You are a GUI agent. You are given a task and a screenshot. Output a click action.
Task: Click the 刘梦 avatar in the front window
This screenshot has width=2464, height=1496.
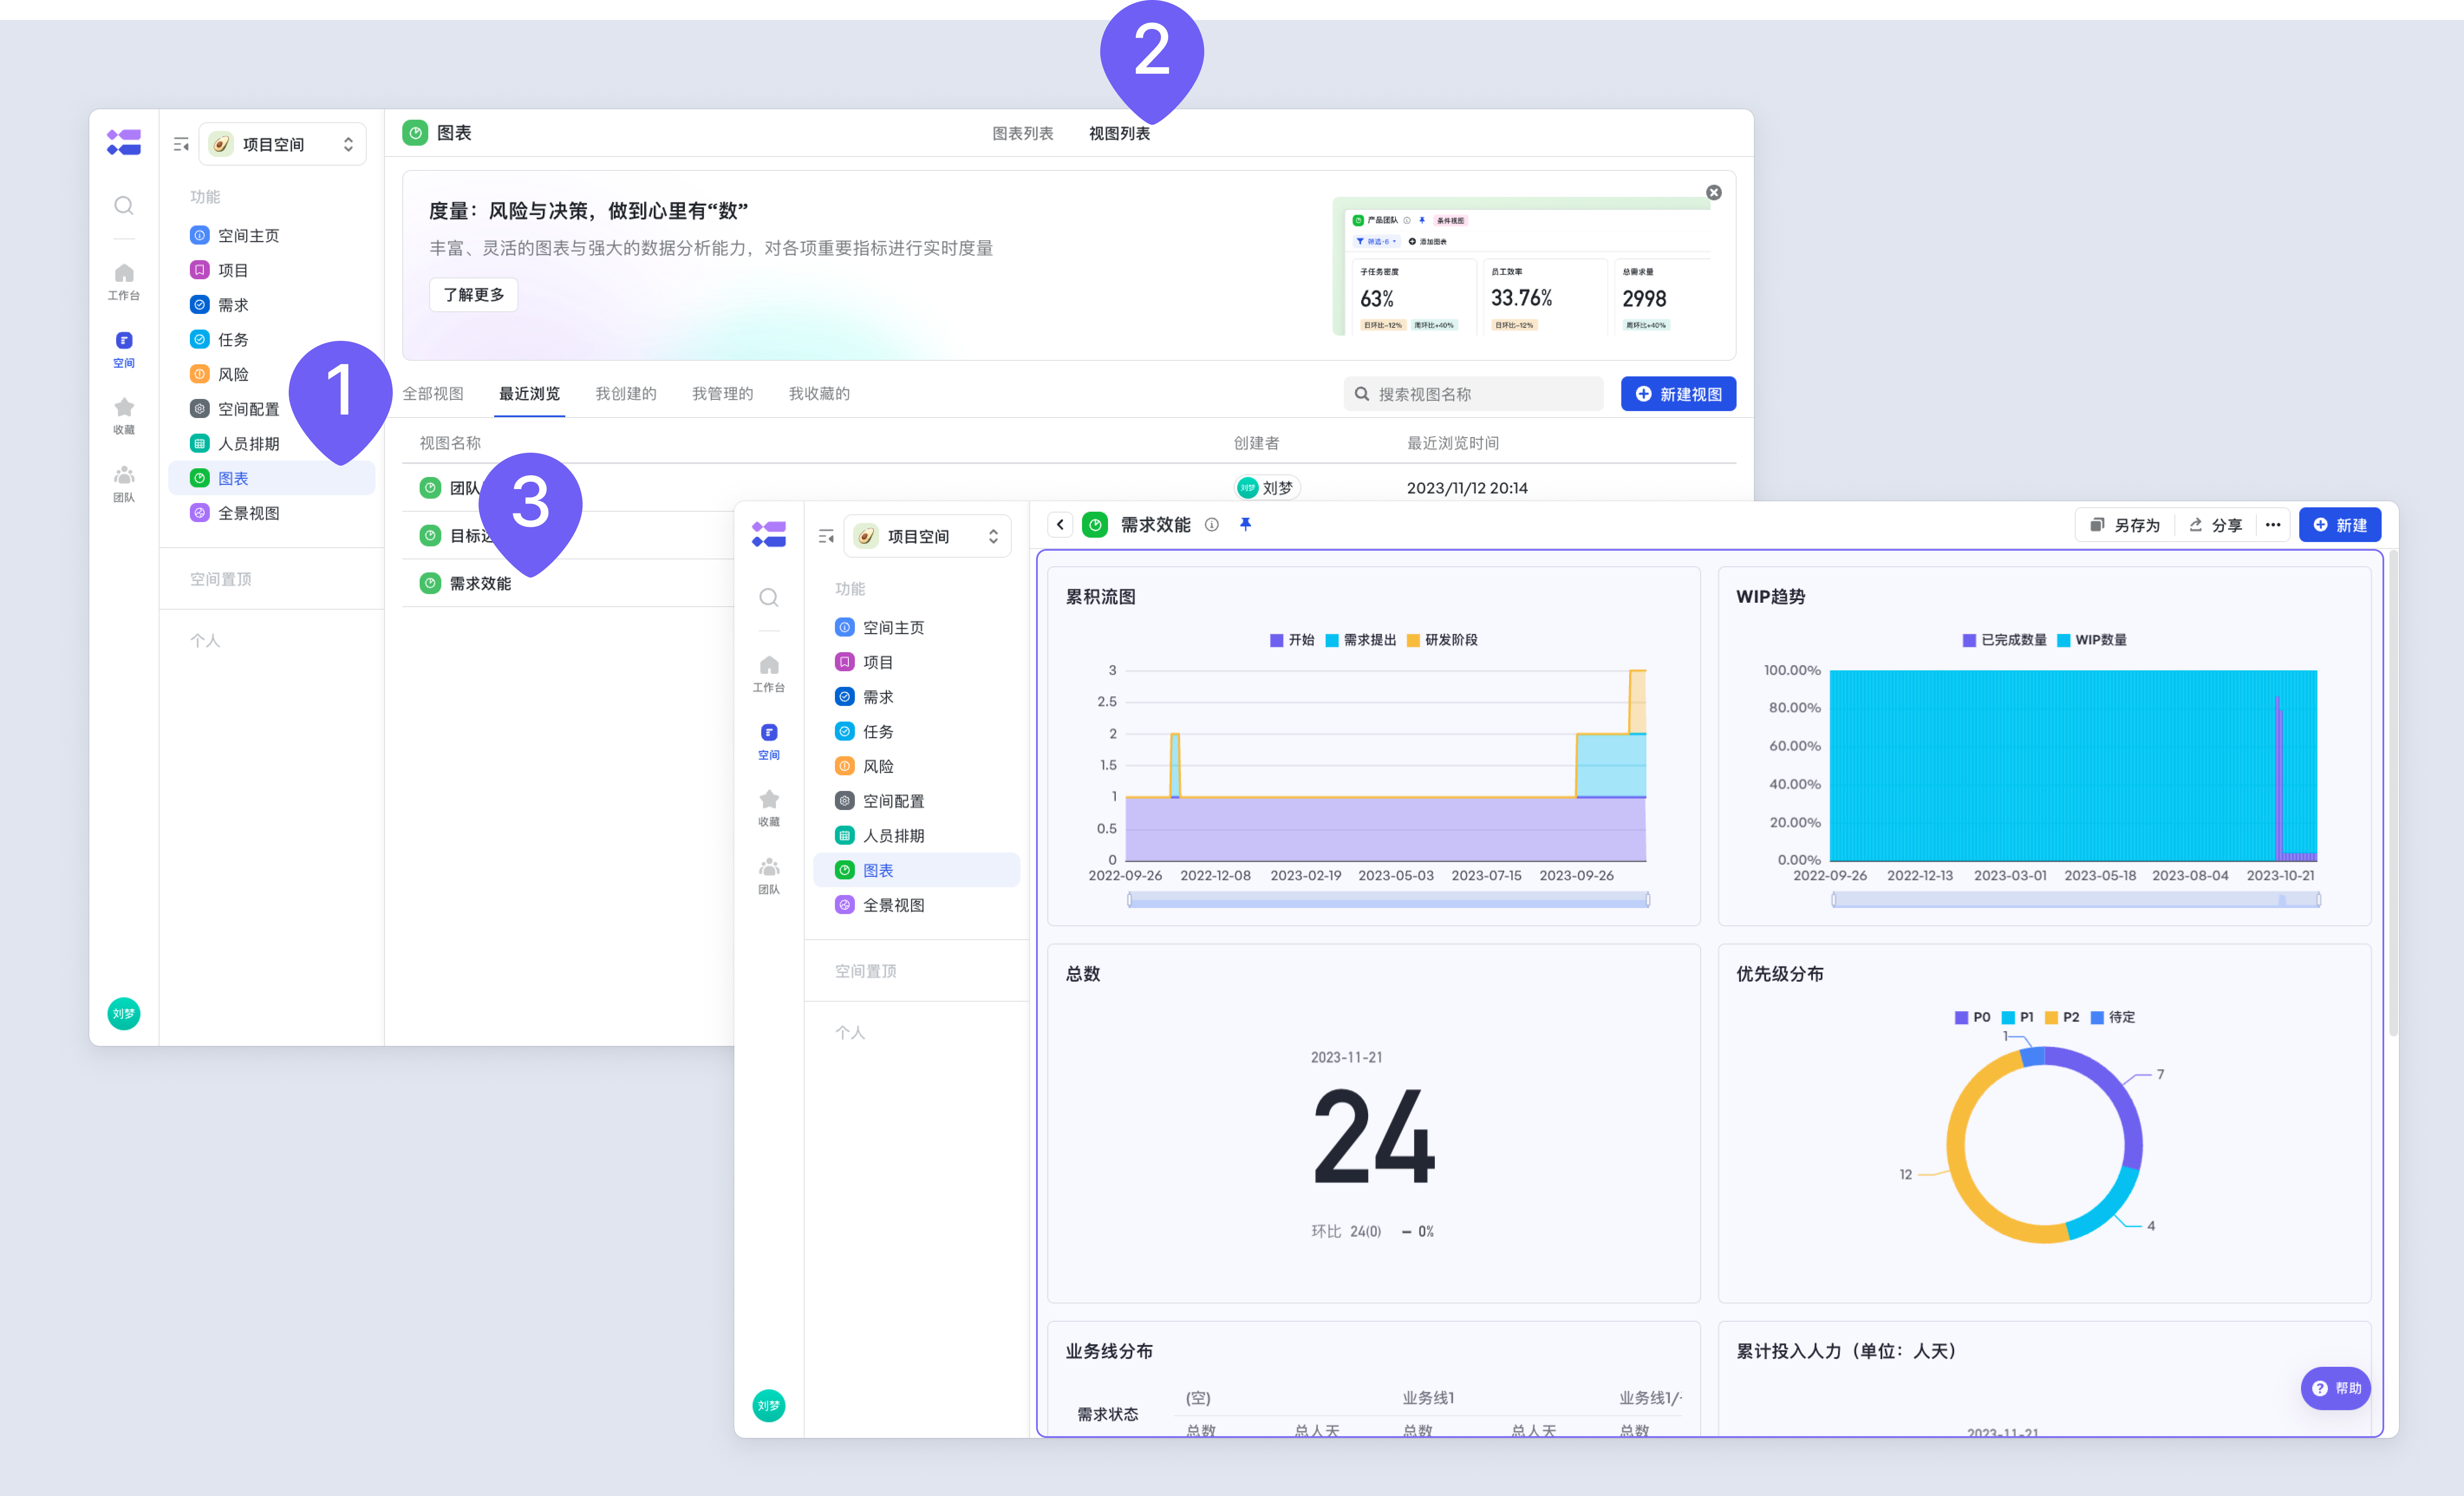pyautogui.click(x=769, y=1405)
